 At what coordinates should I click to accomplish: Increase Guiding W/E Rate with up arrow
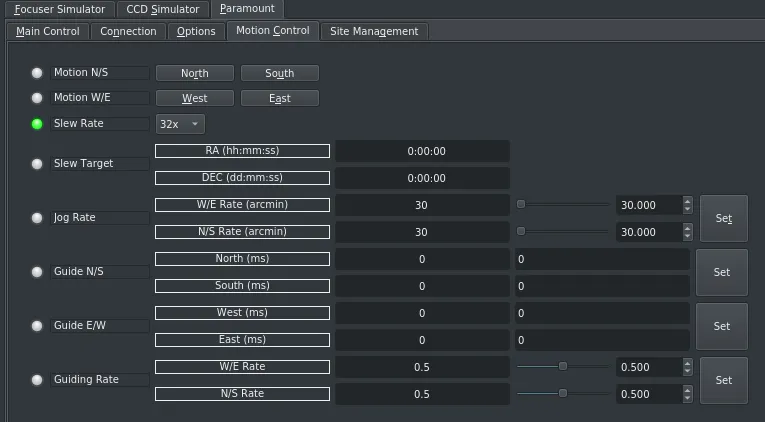(x=687, y=362)
